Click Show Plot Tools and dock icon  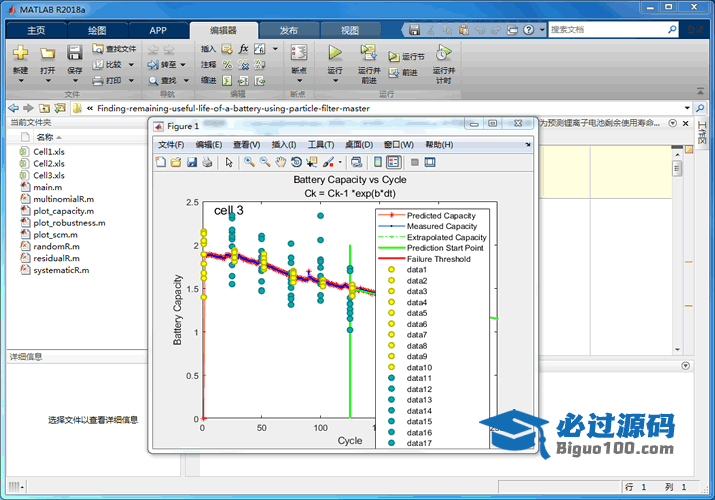click(x=430, y=162)
